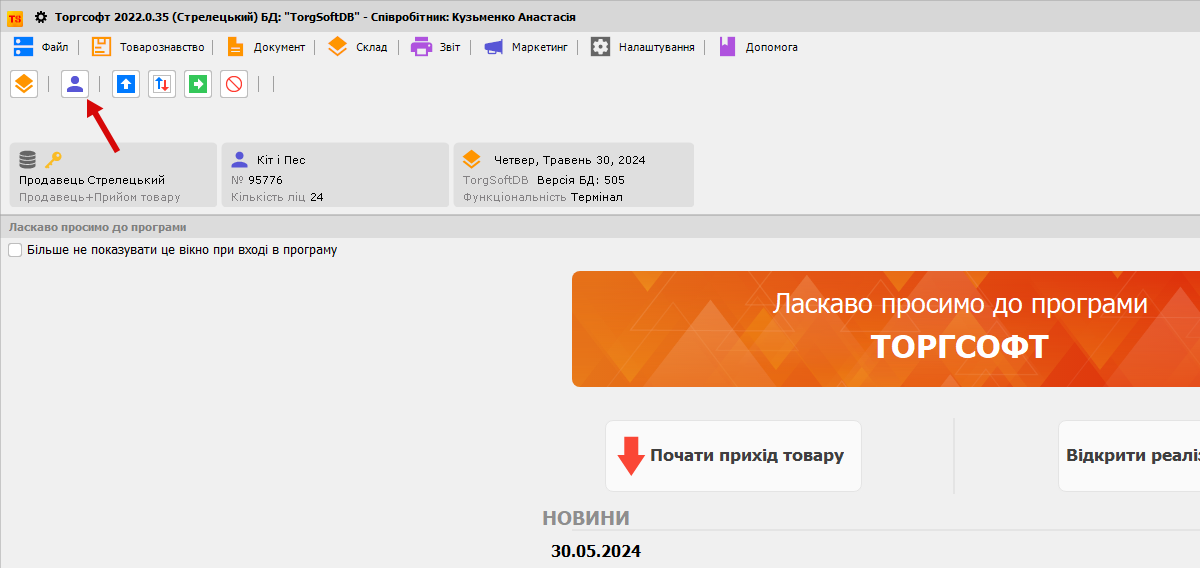Image resolution: width=1200 pixels, height=568 pixels.
Task: Click the grey database stack icon
Action: (28, 159)
